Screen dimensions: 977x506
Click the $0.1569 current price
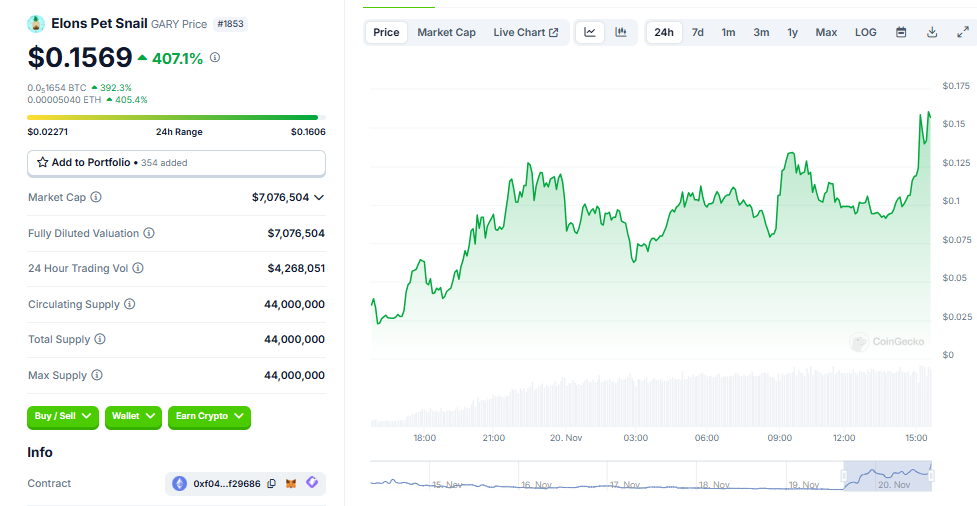point(80,57)
